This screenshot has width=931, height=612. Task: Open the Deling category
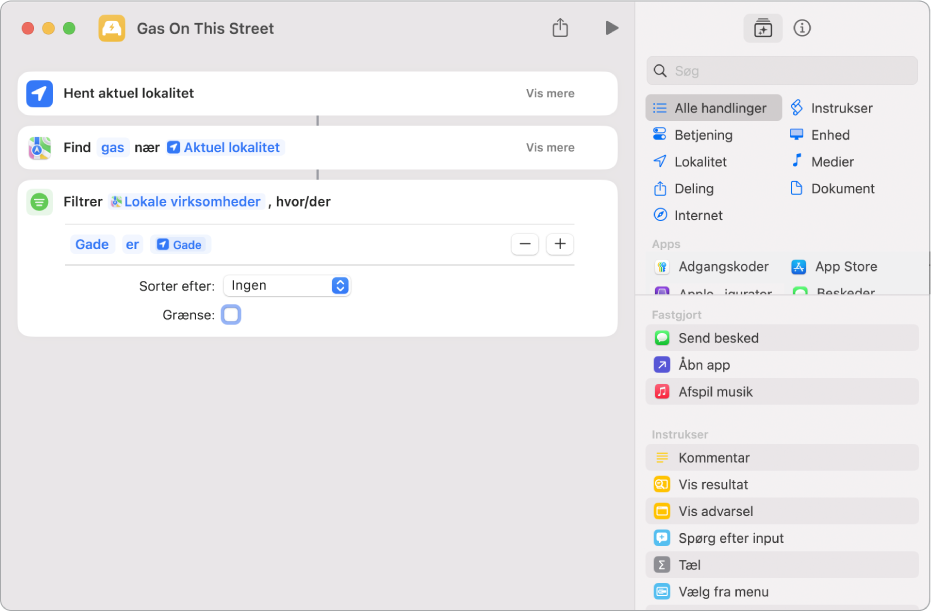(x=683, y=189)
